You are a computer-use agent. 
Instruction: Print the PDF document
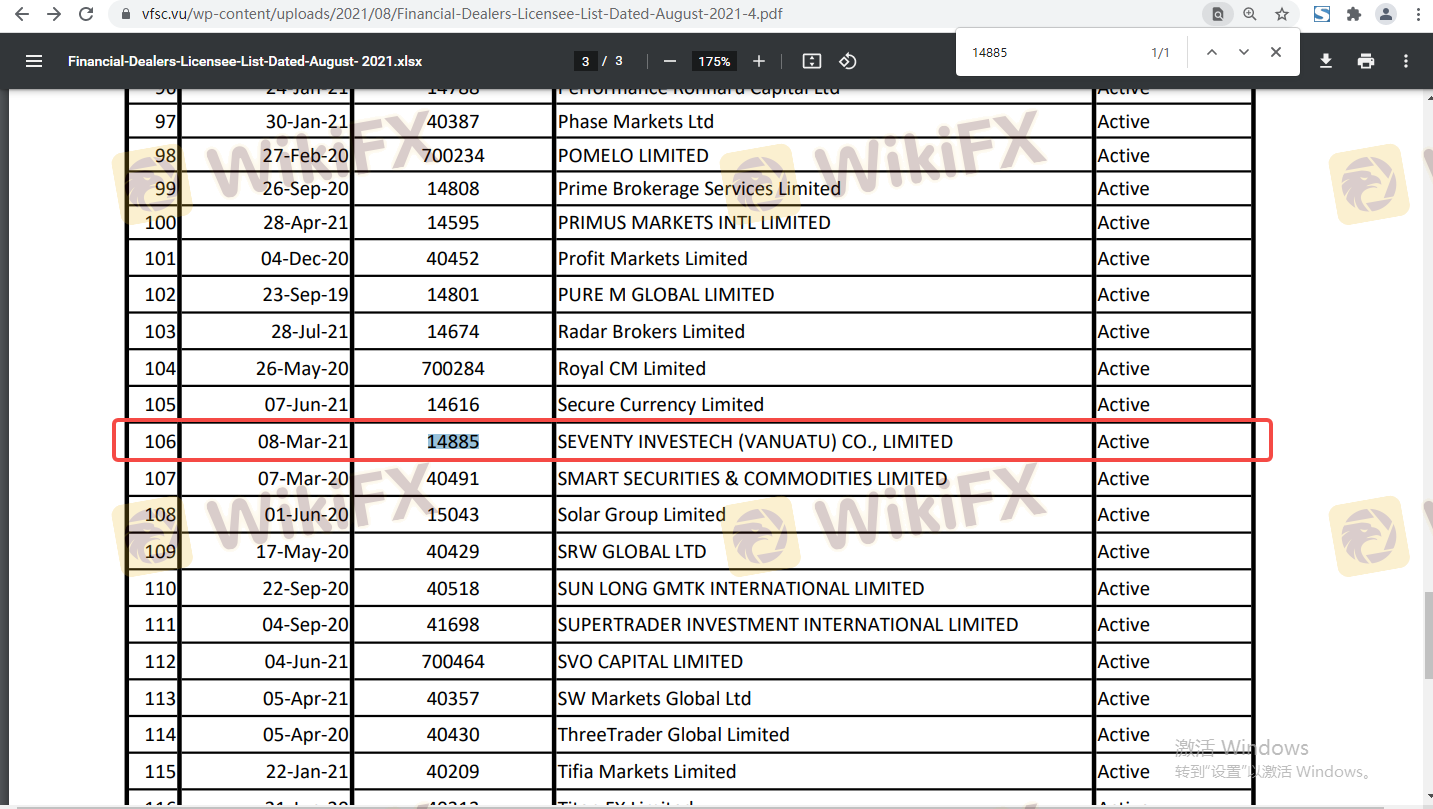click(x=1366, y=61)
